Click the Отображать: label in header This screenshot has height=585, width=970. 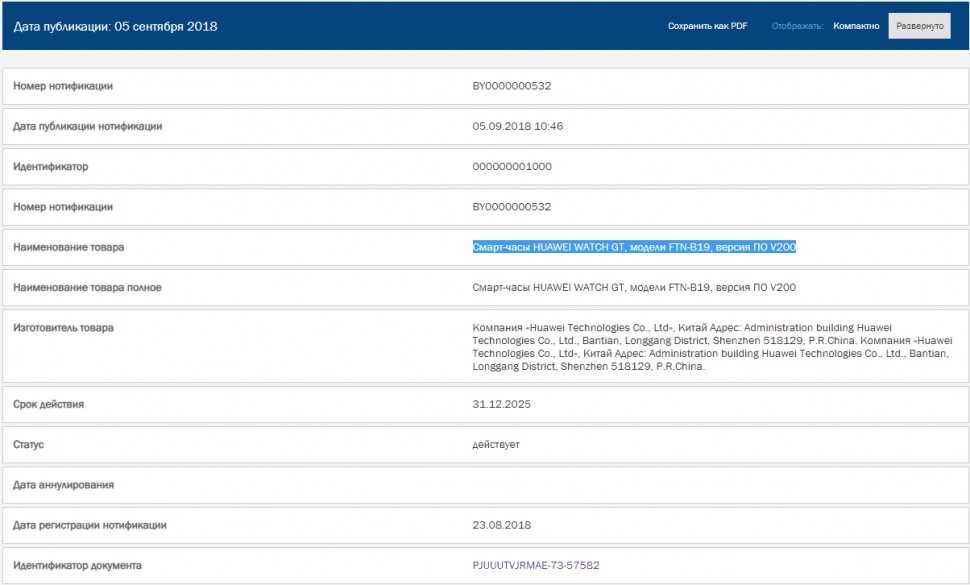(x=797, y=26)
